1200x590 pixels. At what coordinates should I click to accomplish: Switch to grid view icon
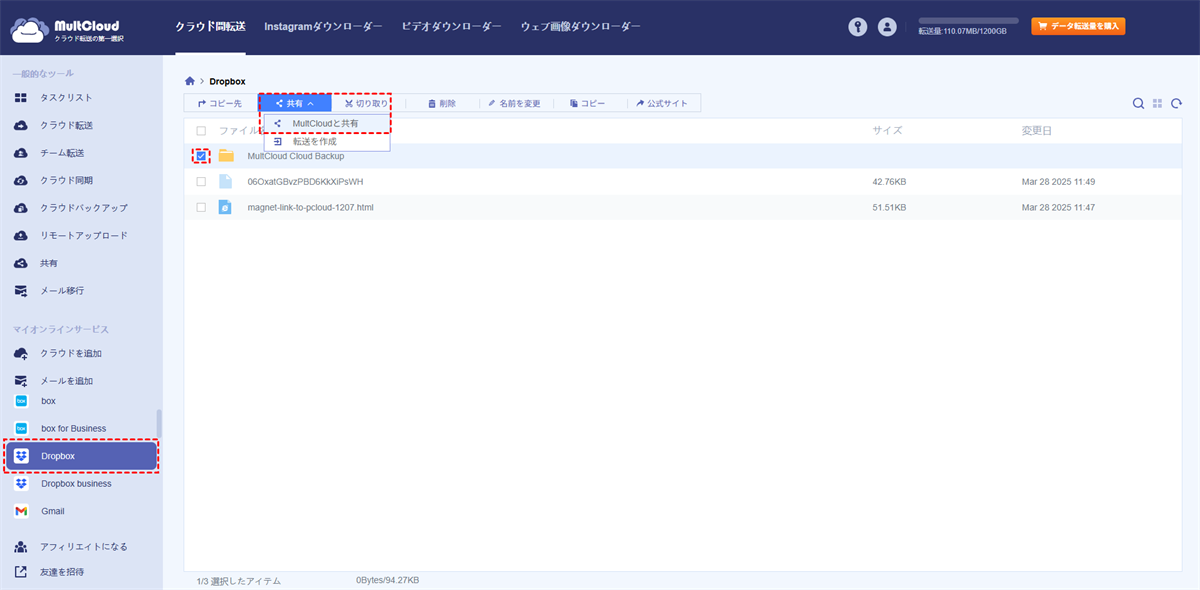pyautogui.click(x=1157, y=103)
